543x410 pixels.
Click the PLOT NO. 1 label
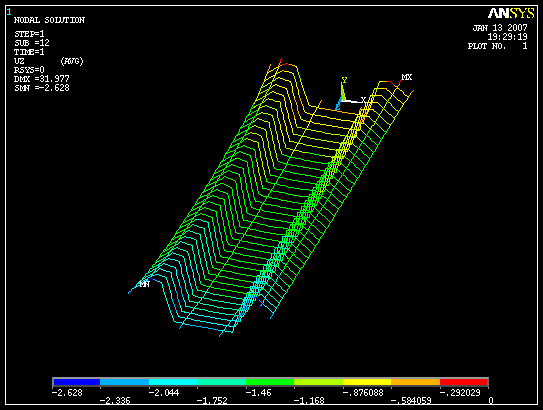[498, 46]
